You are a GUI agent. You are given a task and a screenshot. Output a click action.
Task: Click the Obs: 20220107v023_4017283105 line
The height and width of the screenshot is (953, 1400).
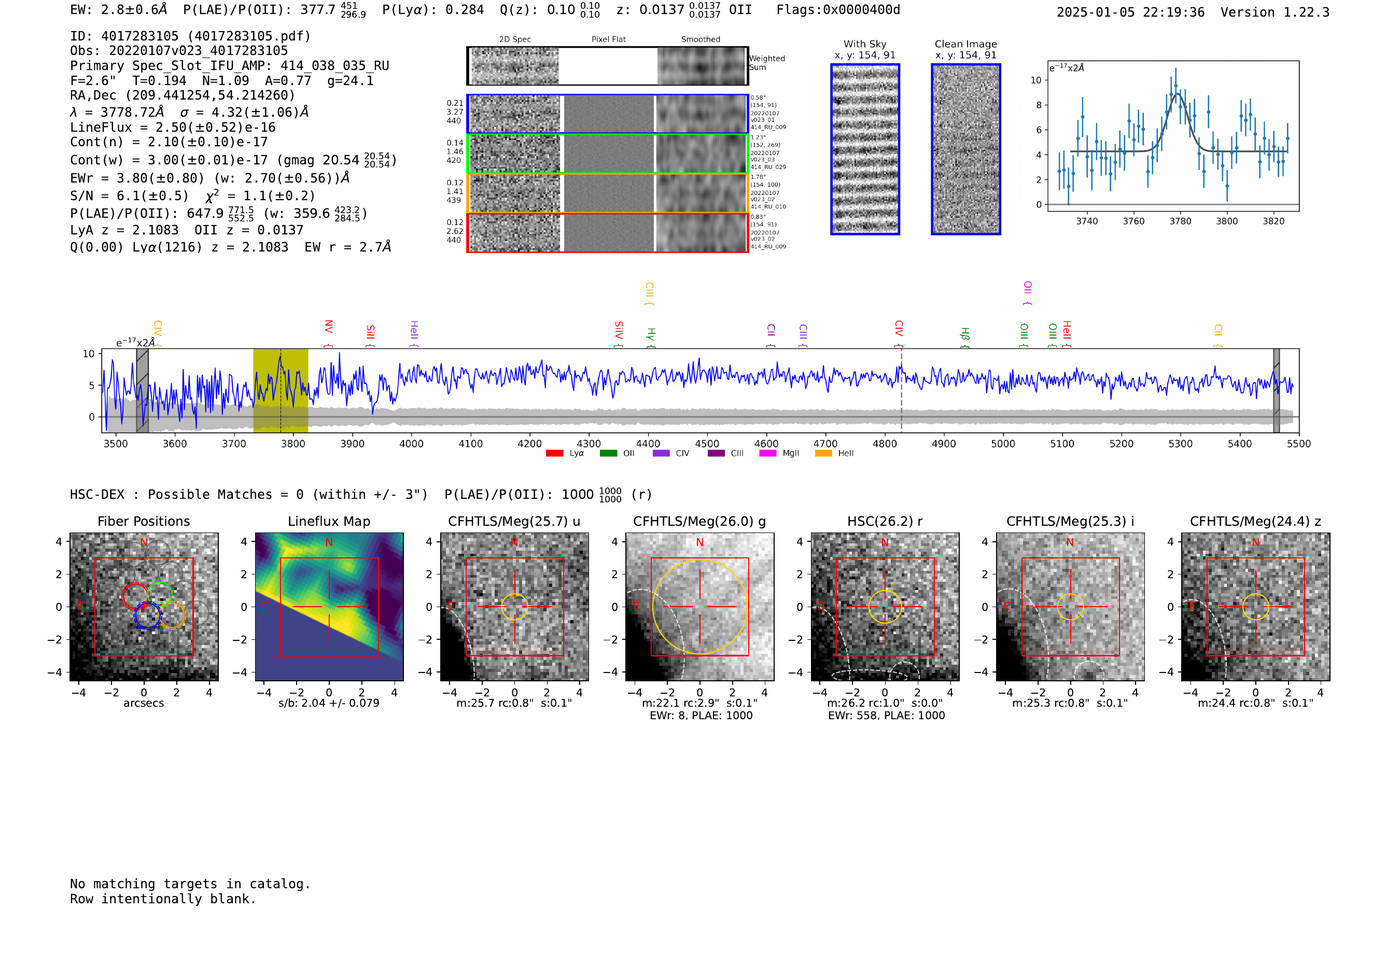coord(179,51)
